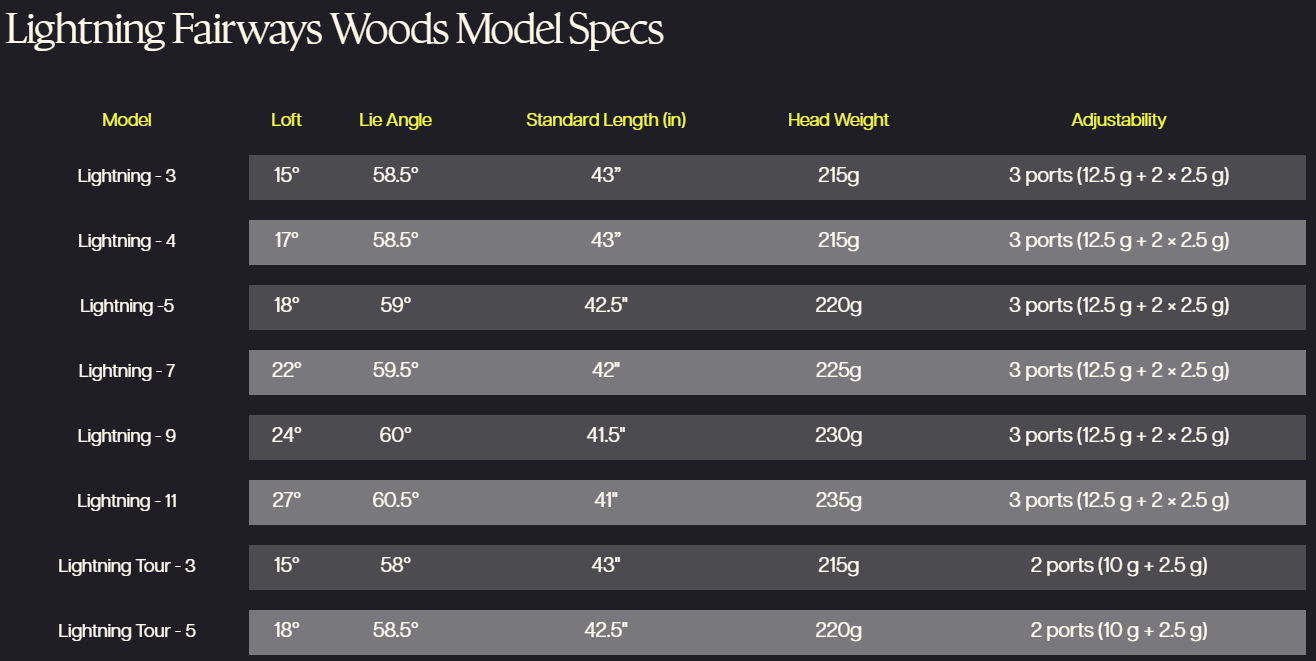
Task: Select the Lightning - 11 model name
Action: point(127,501)
